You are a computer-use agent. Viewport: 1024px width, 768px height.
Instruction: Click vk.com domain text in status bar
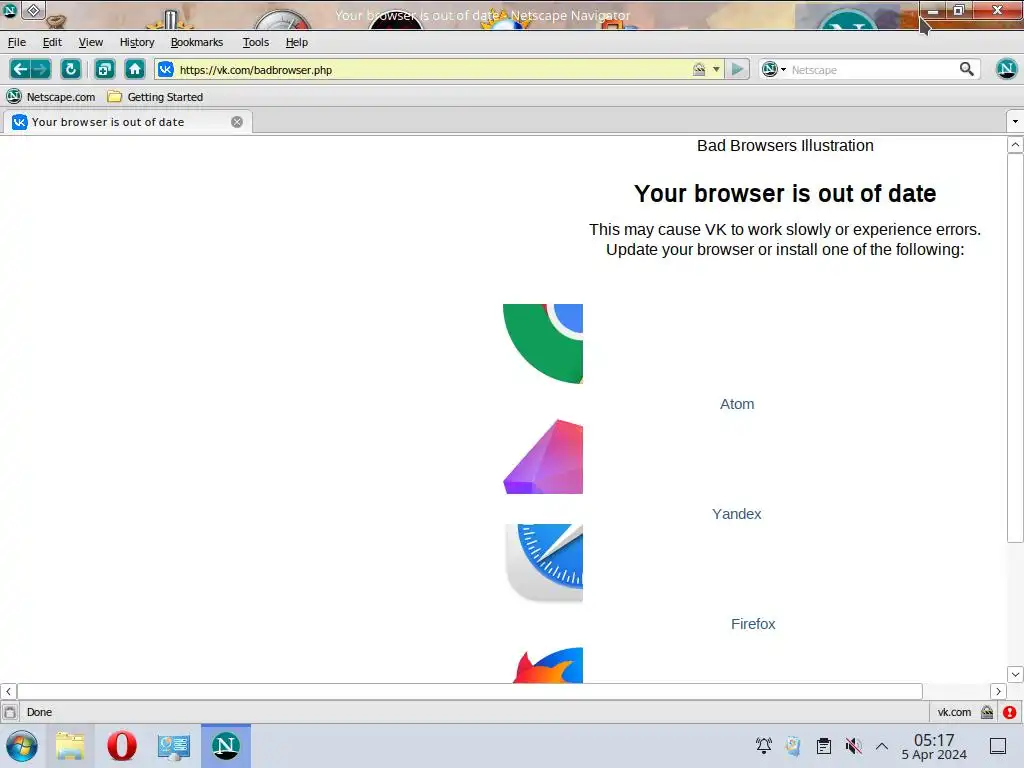954,712
